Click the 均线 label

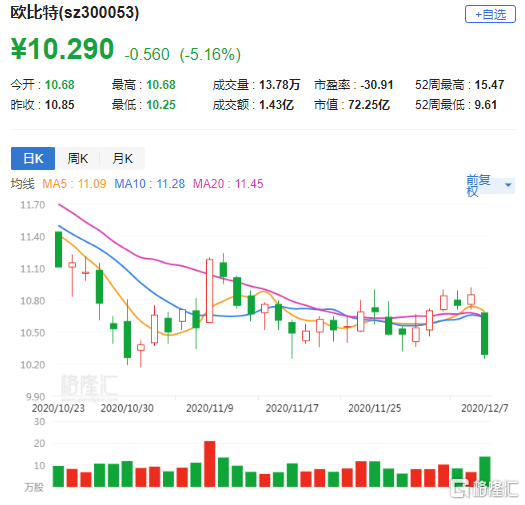tap(22, 184)
